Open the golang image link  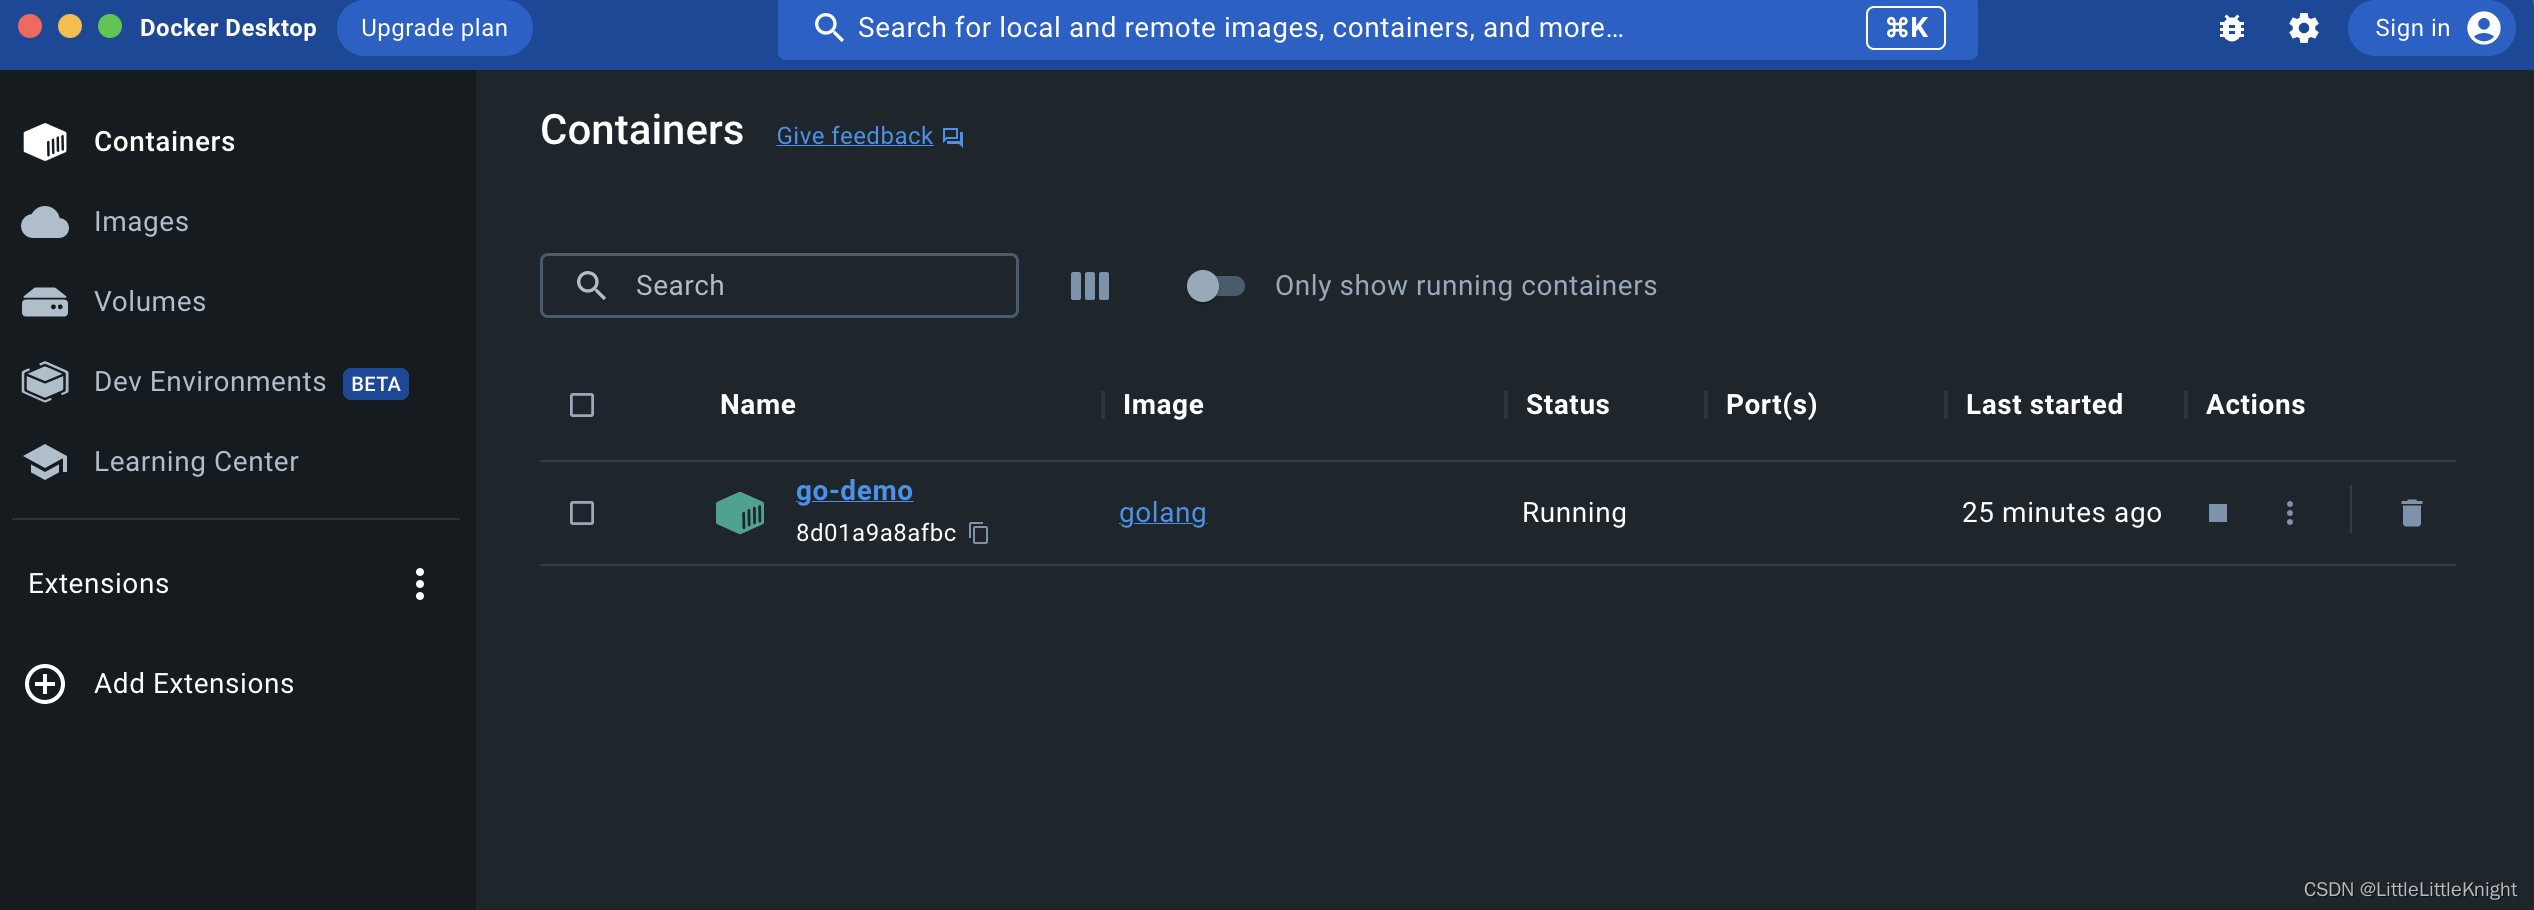(1161, 512)
